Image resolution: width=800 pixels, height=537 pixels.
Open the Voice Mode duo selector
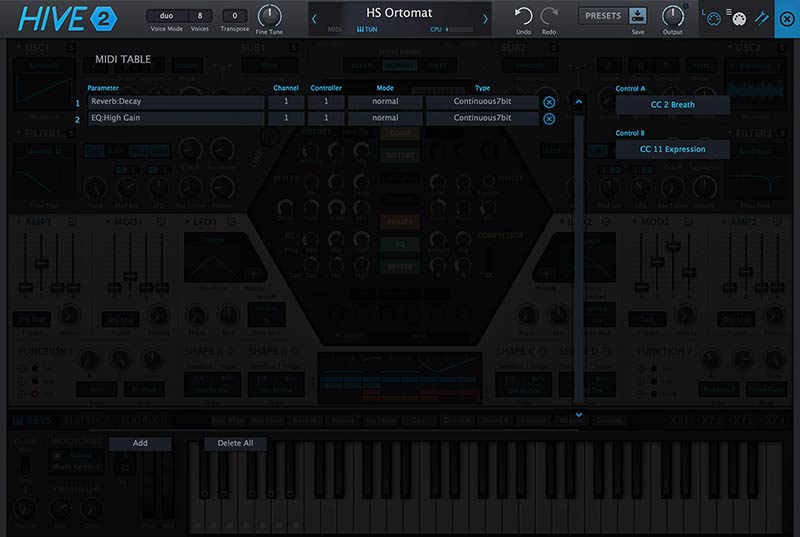click(x=167, y=16)
